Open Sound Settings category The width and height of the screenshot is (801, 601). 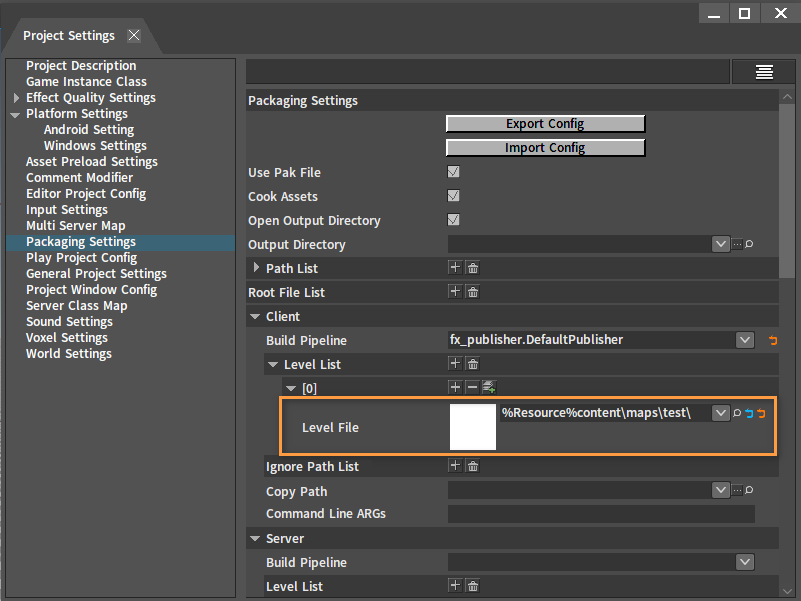(x=69, y=321)
